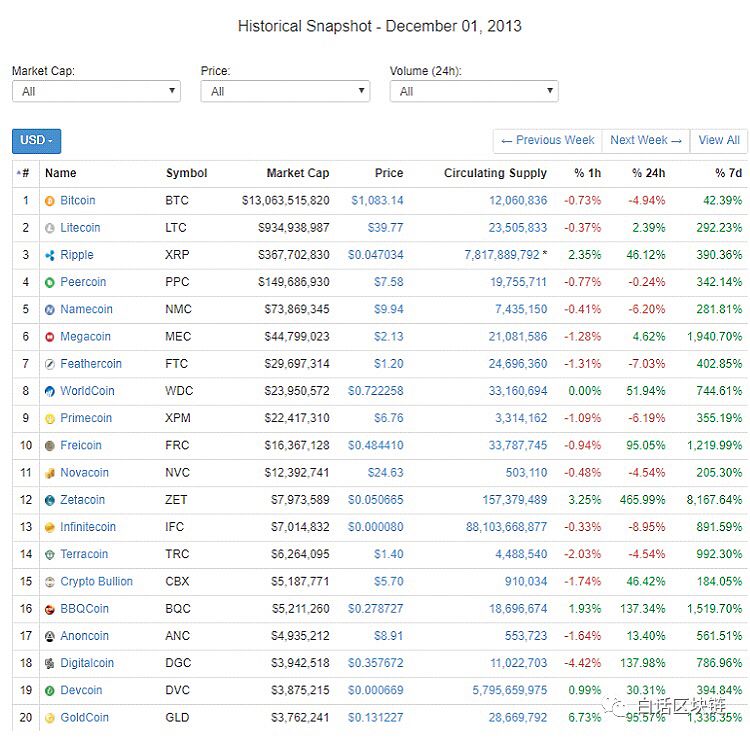Click the GoldCoin logo icon

[50, 718]
